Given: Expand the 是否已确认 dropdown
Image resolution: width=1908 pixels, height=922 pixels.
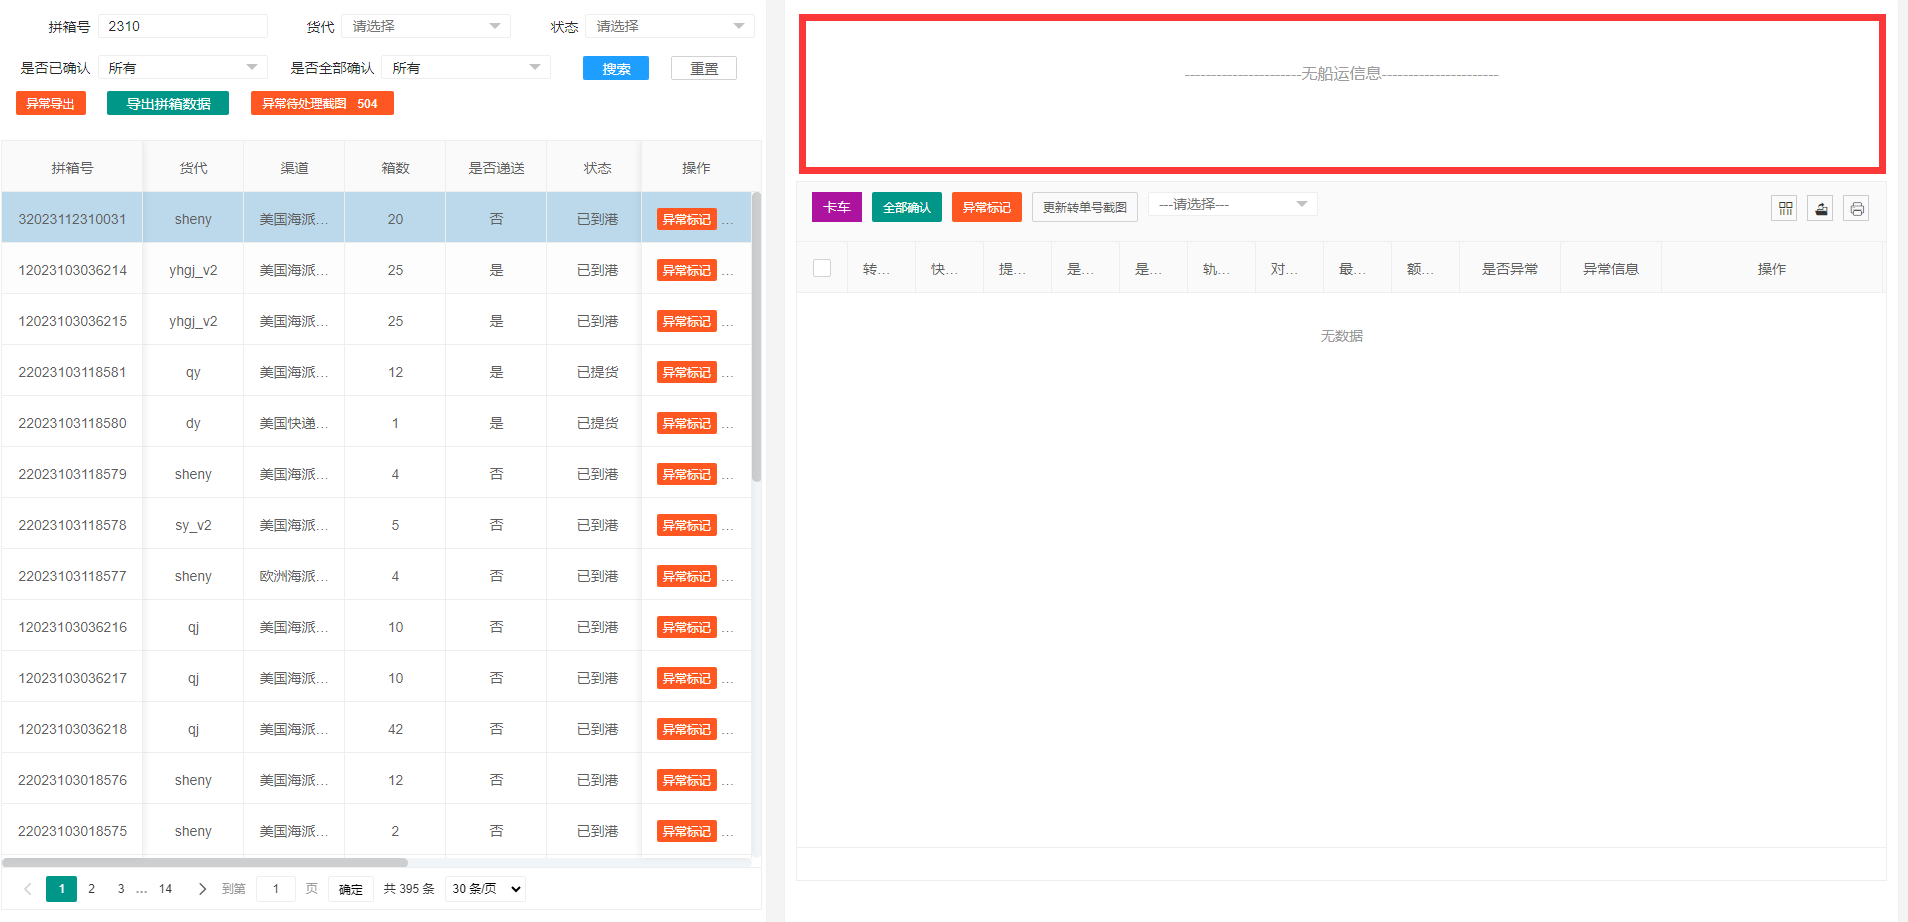Looking at the screenshot, I should pyautogui.click(x=183, y=67).
